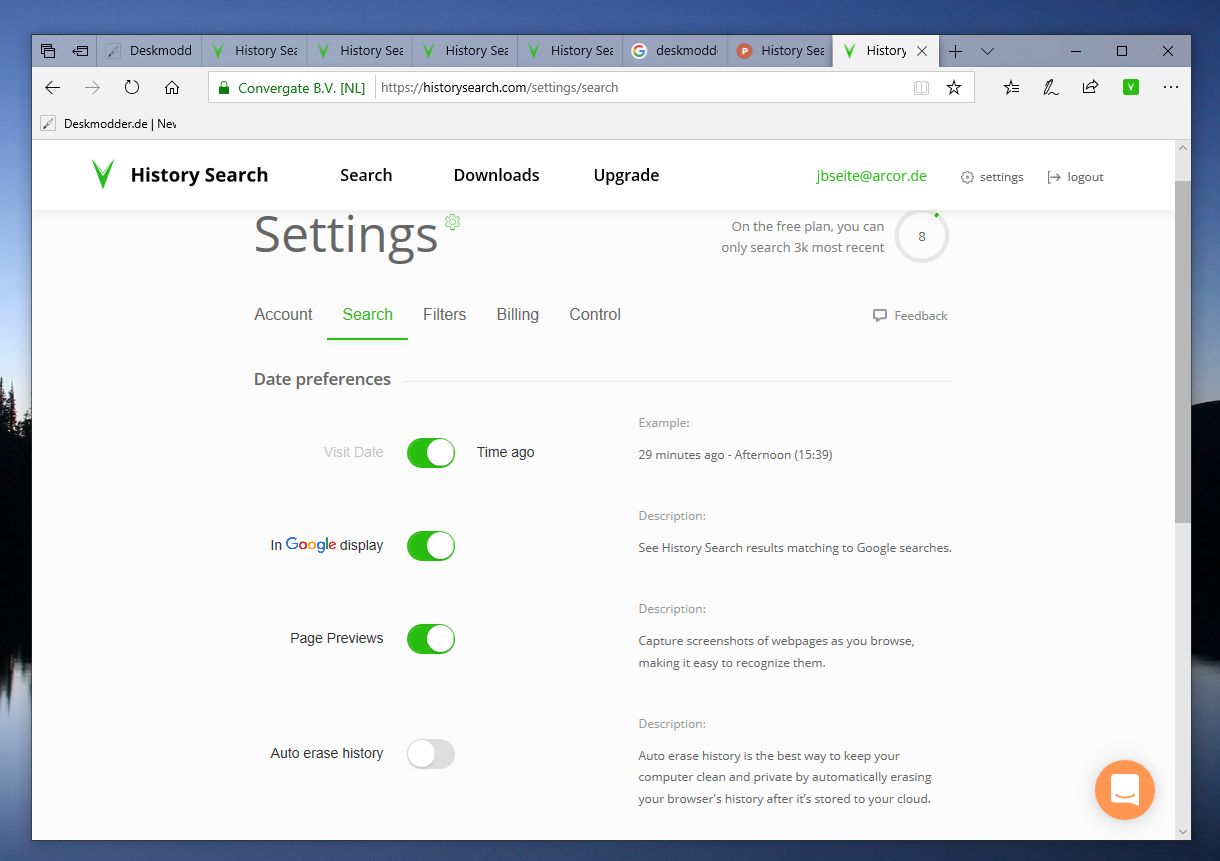Image resolution: width=1220 pixels, height=861 pixels.
Task: Switch to the Deskmodd browser tab
Action: (149, 51)
